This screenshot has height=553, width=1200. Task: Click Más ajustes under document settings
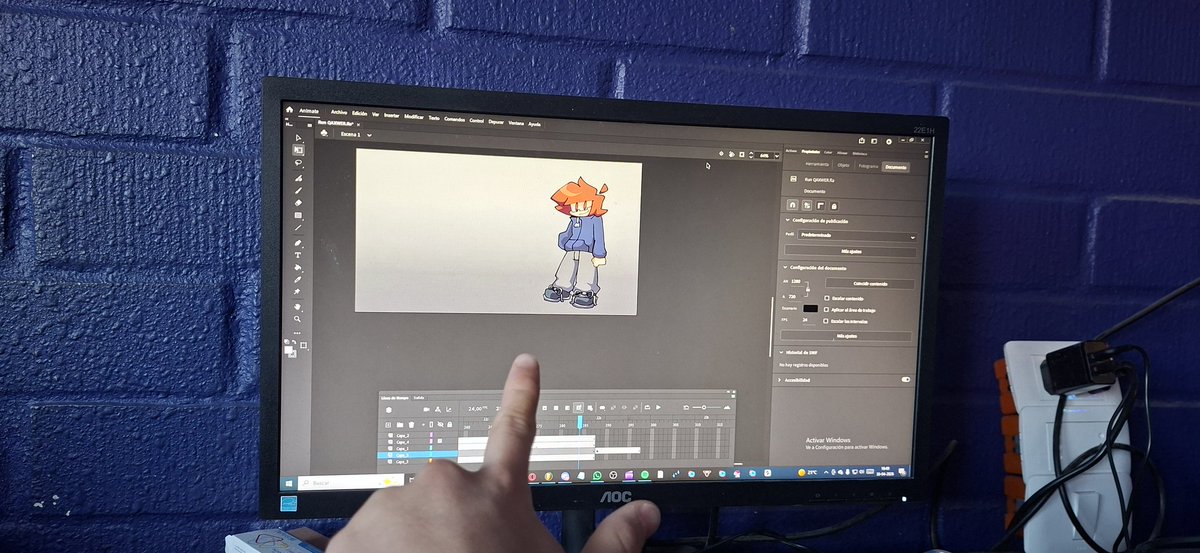847,336
